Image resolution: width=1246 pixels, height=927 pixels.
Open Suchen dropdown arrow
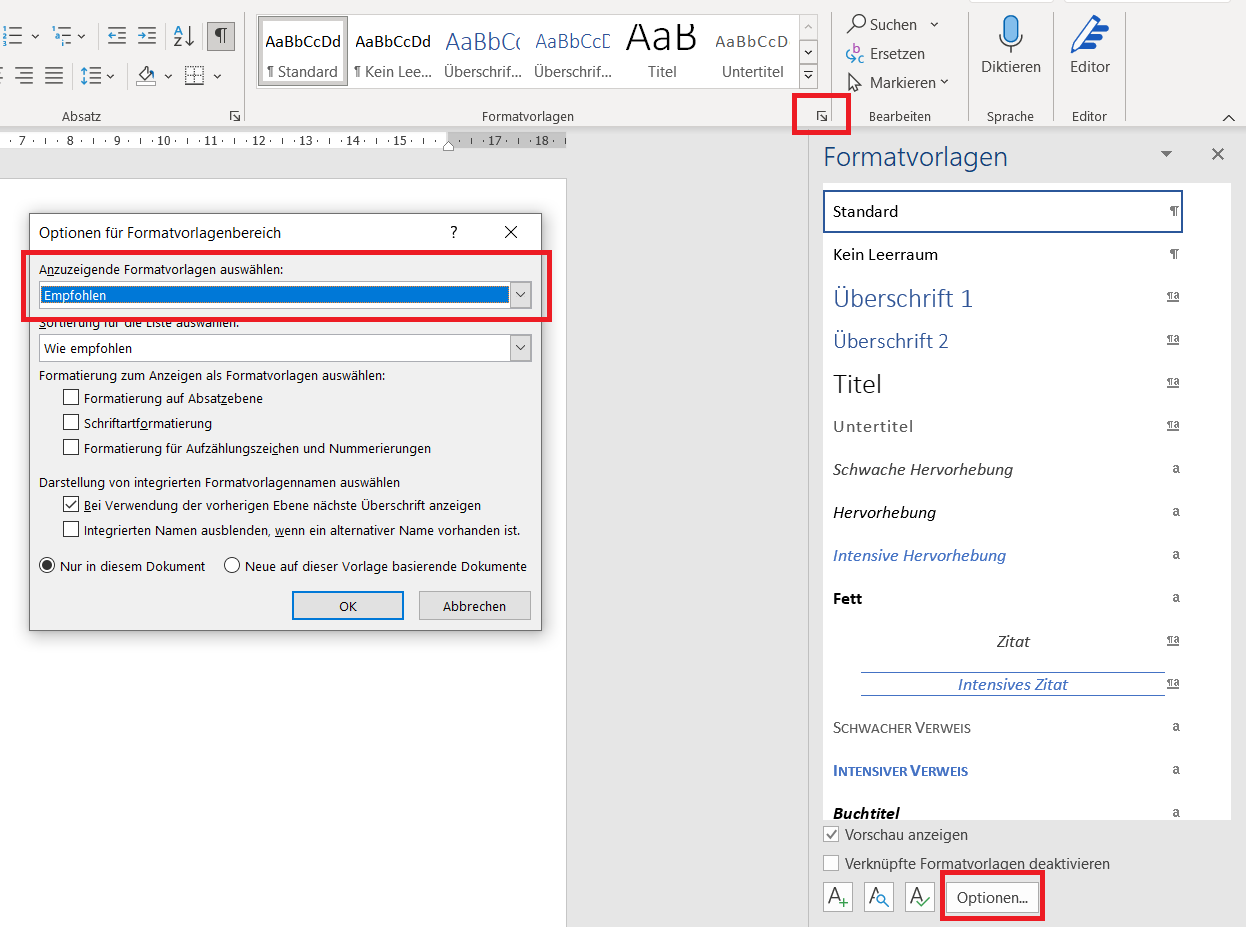coord(934,24)
